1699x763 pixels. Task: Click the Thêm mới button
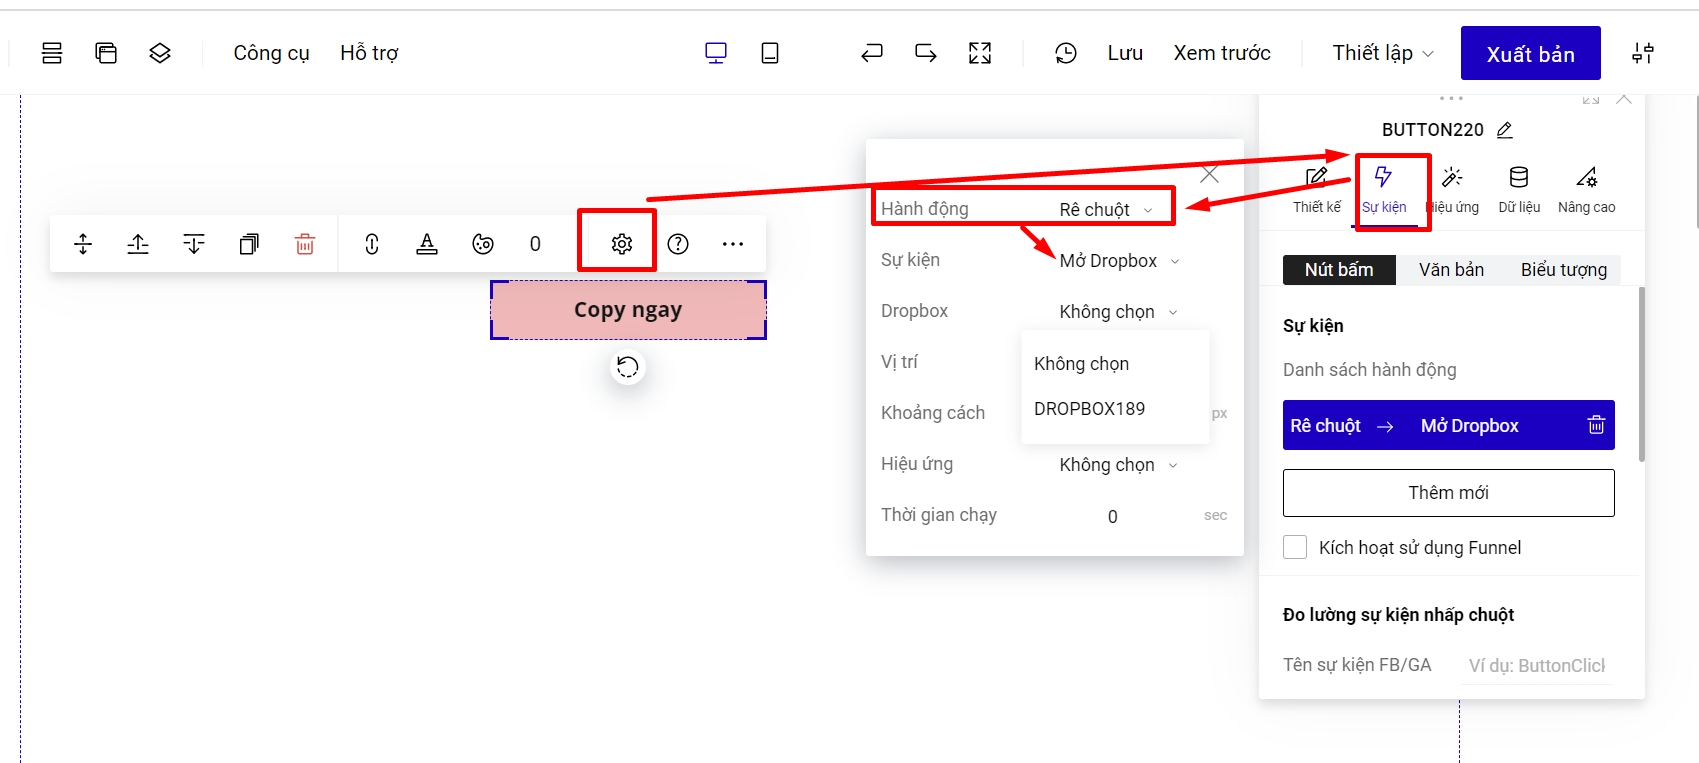[x=1448, y=493]
